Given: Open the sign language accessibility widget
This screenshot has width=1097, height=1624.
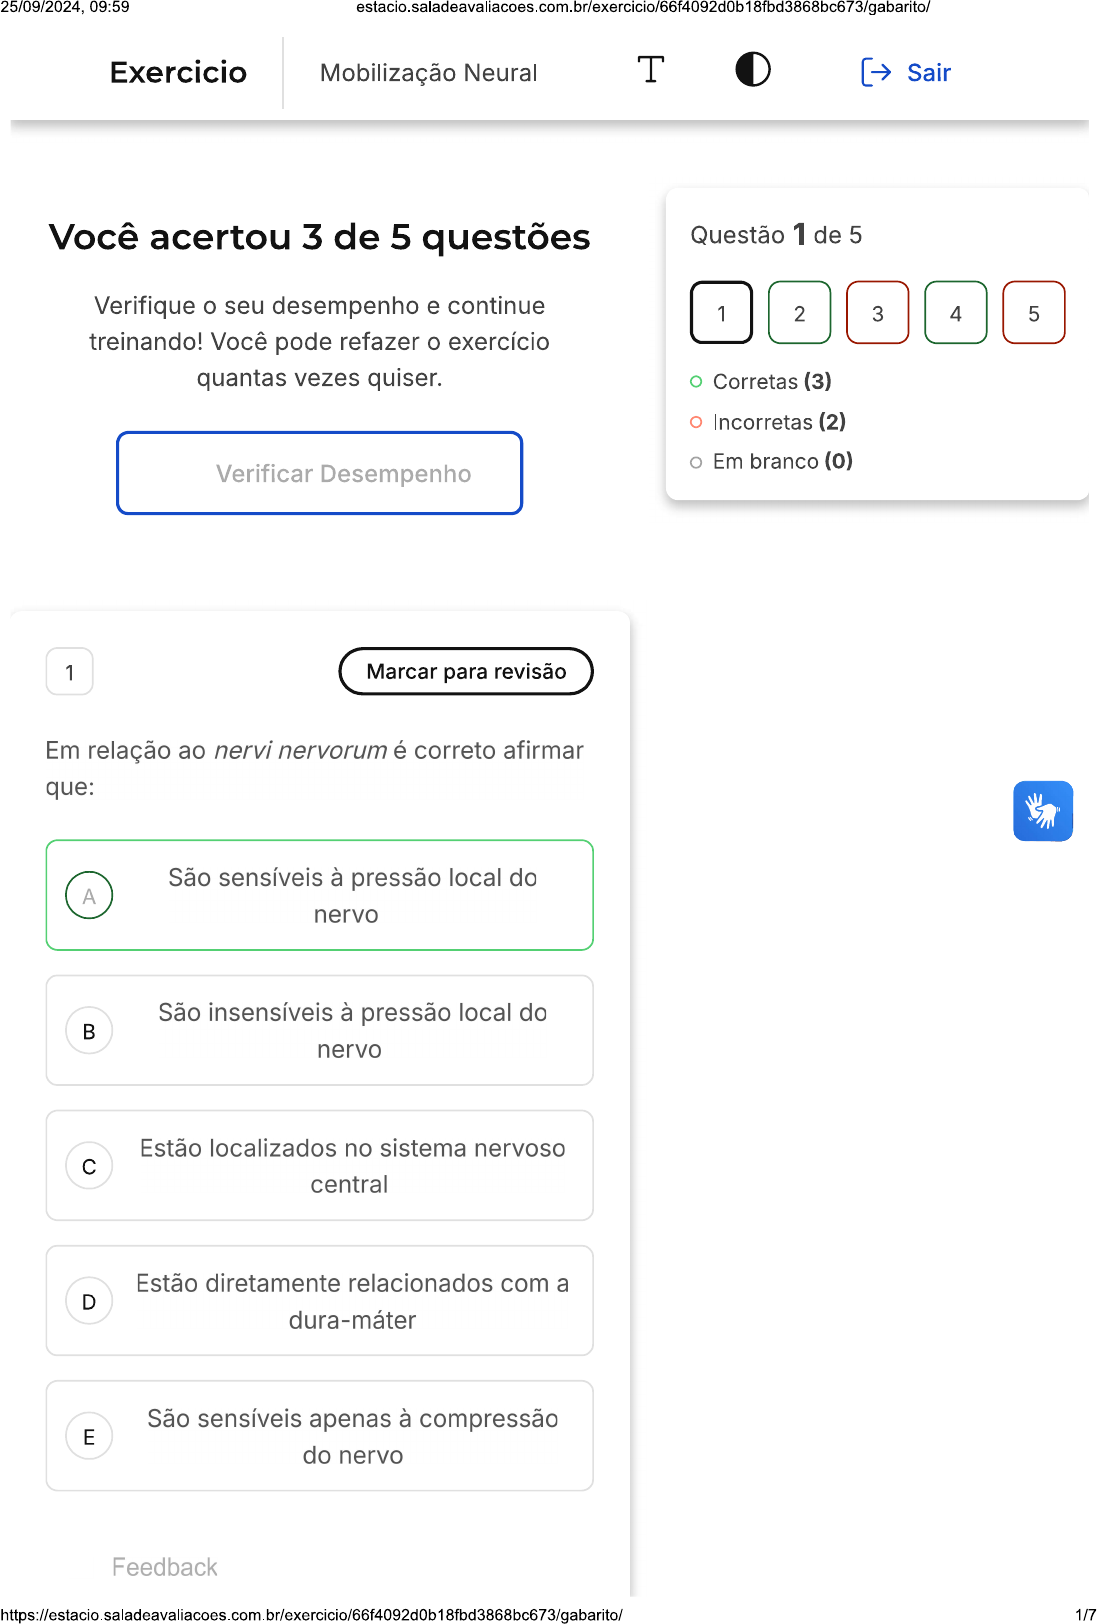Looking at the screenshot, I should tap(1042, 811).
